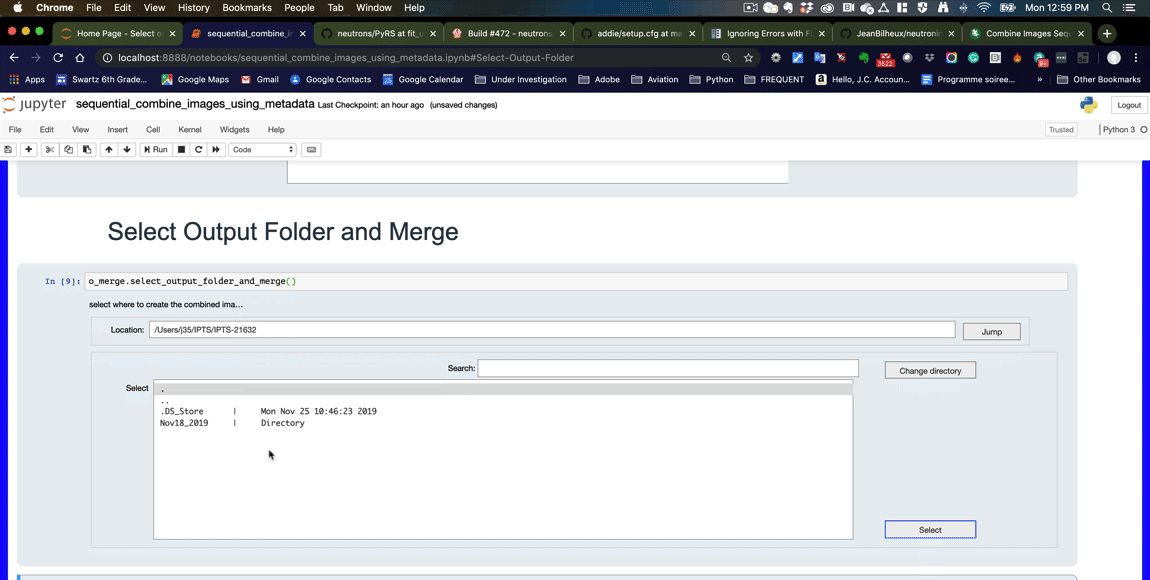Copy the current cell
Image resolution: width=1150 pixels, height=580 pixels.
[x=68, y=149]
